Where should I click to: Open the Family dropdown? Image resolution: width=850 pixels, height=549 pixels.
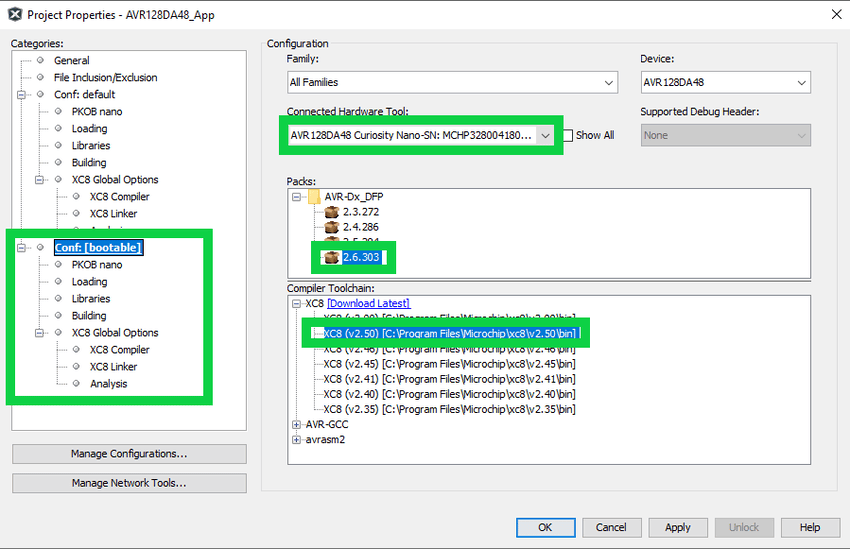point(453,82)
